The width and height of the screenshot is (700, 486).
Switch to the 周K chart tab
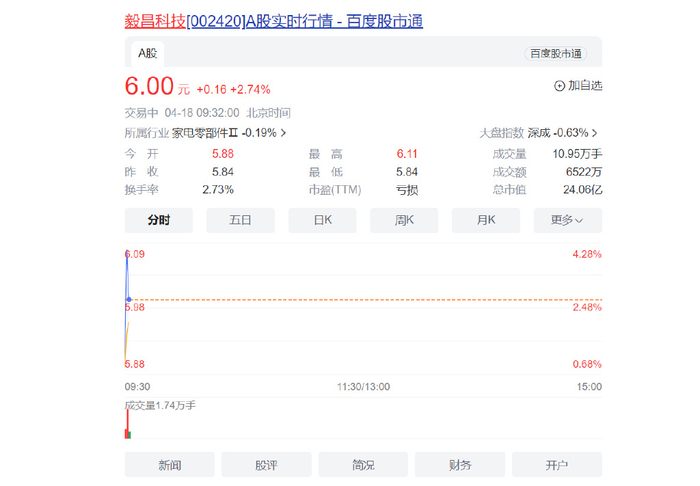click(x=404, y=220)
